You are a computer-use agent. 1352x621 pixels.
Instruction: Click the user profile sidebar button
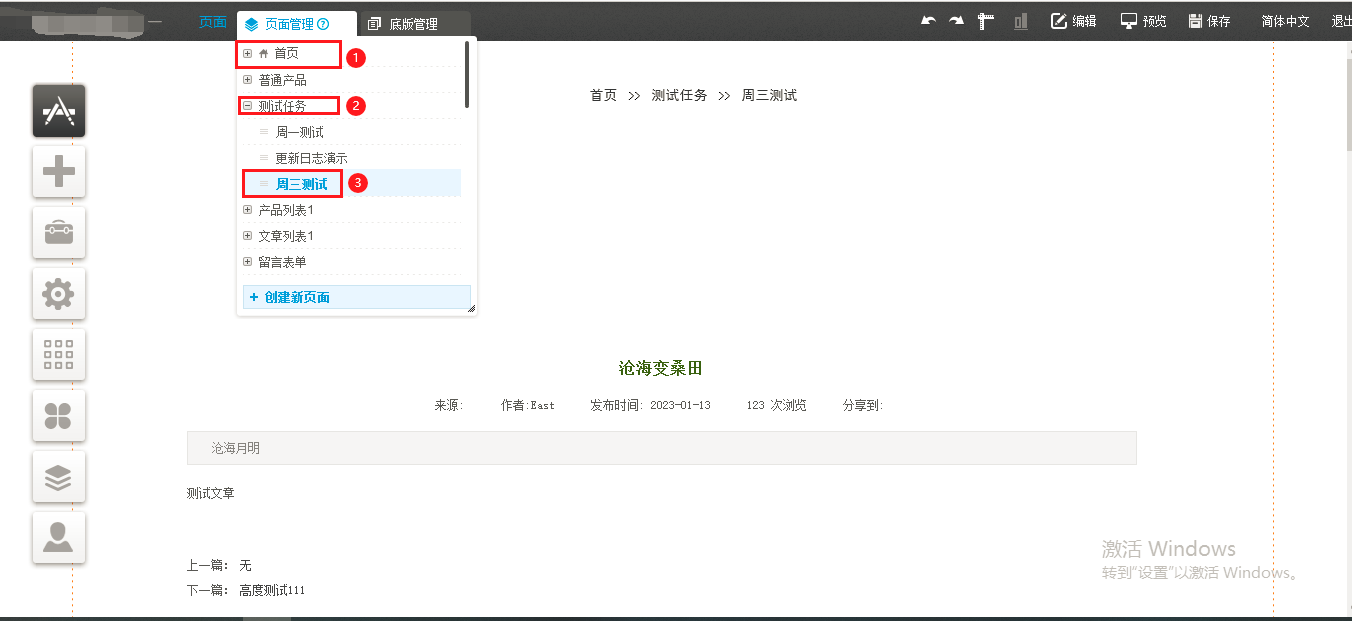pyautogui.click(x=59, y=538)
